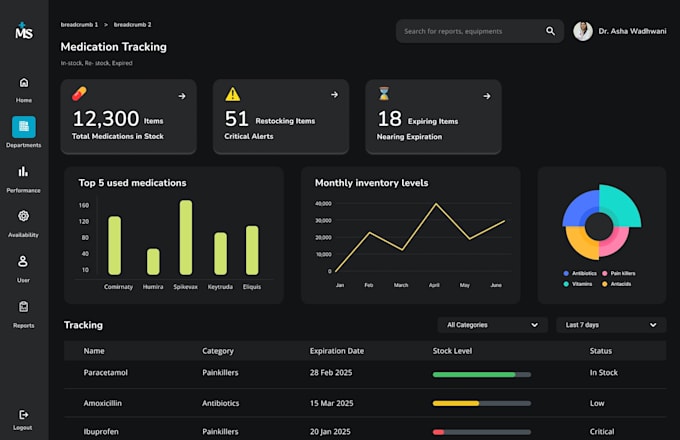Select the Paracetamol table row
The image size is (680, 440).
click(365, 373)
